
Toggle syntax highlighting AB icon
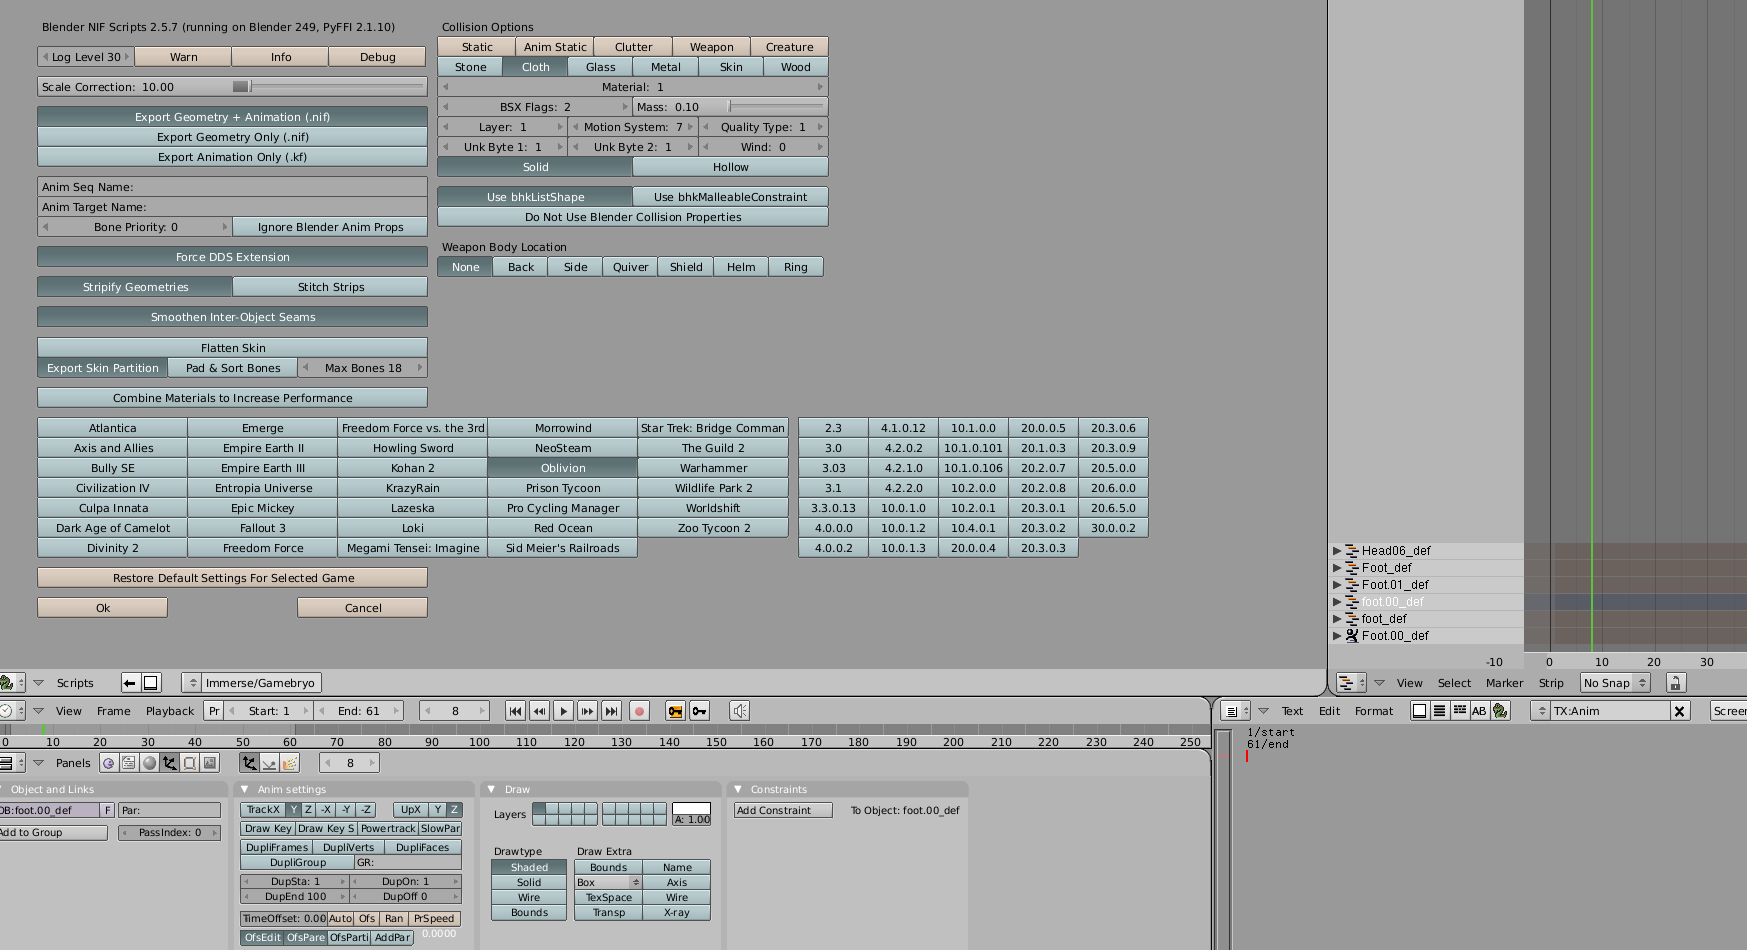point(1479,711)
